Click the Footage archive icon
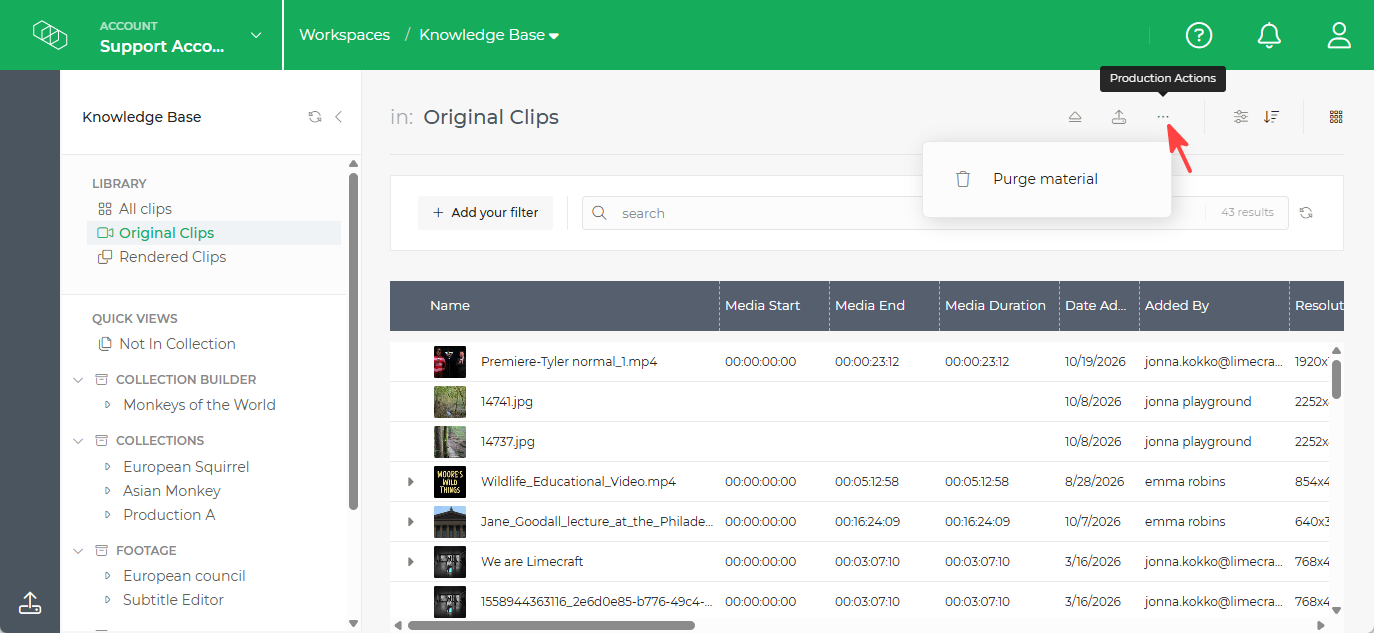Screen dimensions: 1374x633 [x=101, y=551]
